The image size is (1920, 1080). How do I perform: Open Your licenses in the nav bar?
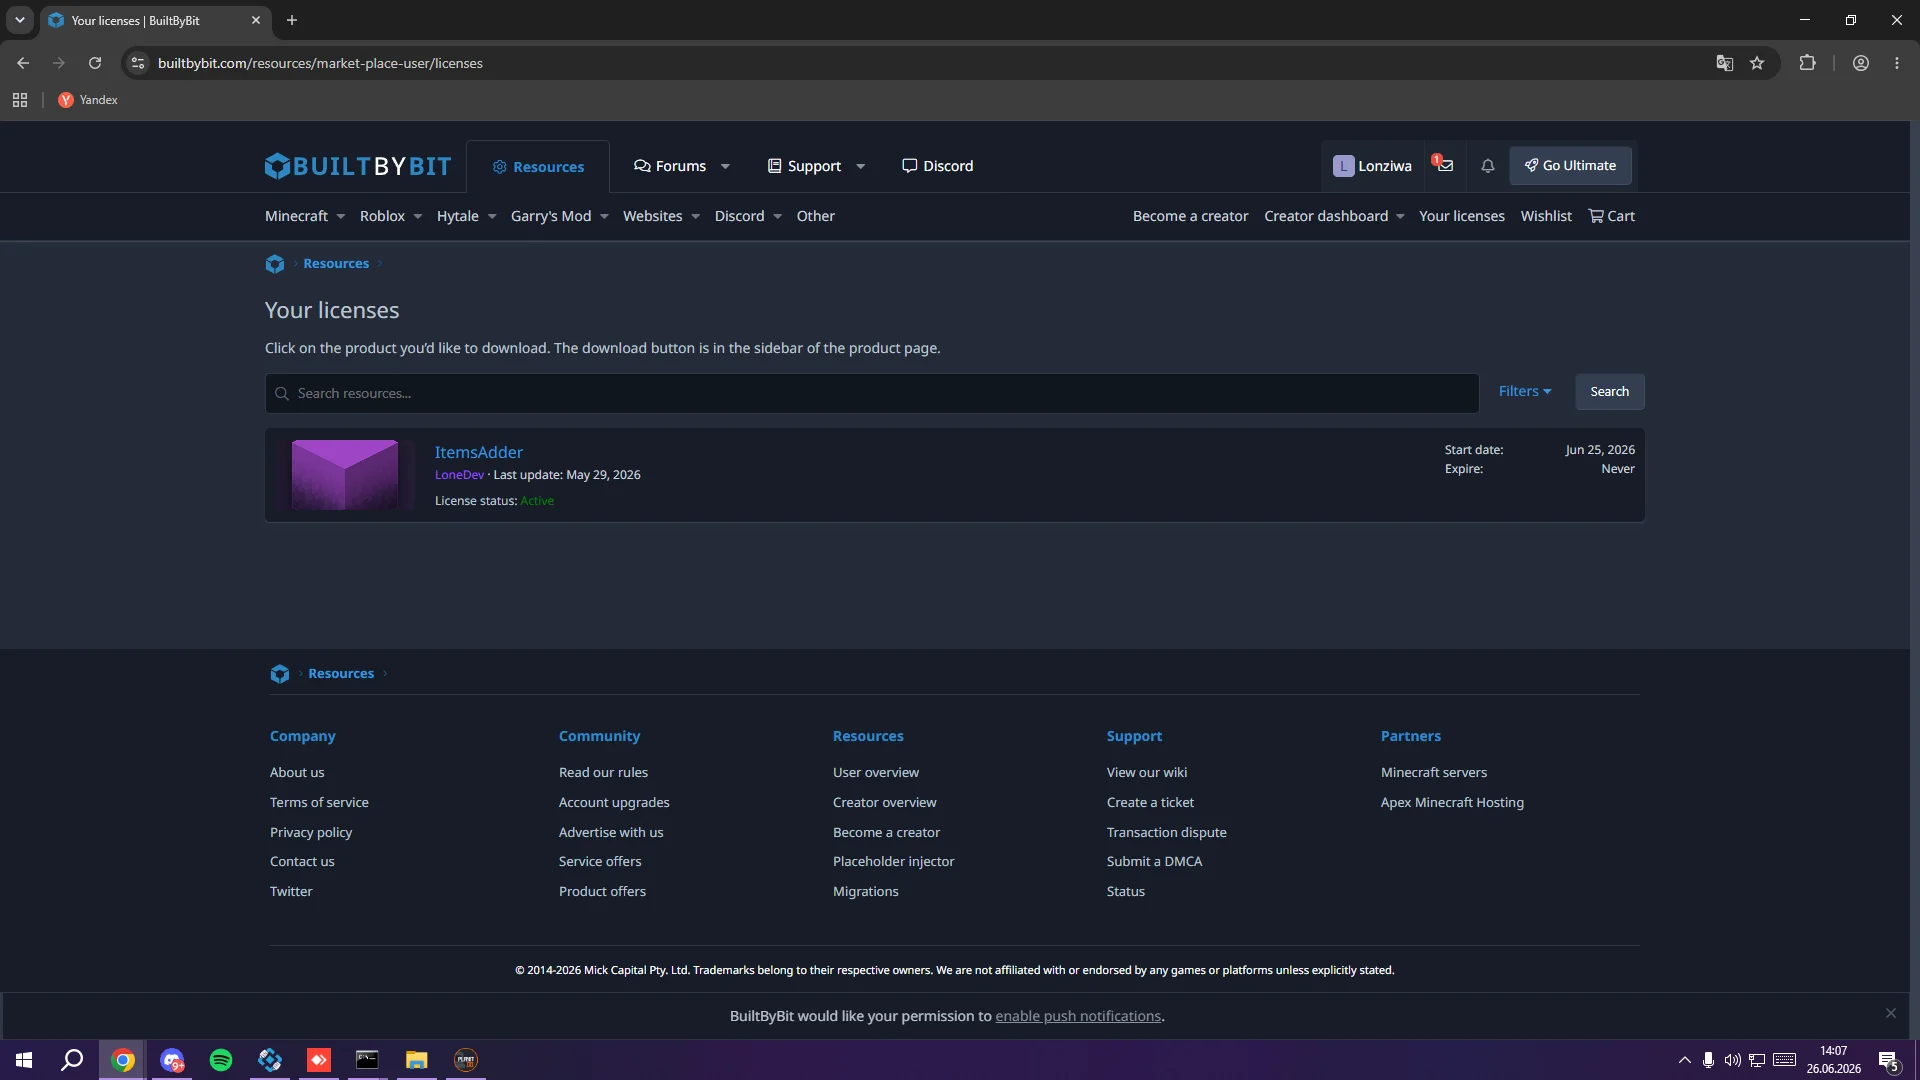(1461, 216)
